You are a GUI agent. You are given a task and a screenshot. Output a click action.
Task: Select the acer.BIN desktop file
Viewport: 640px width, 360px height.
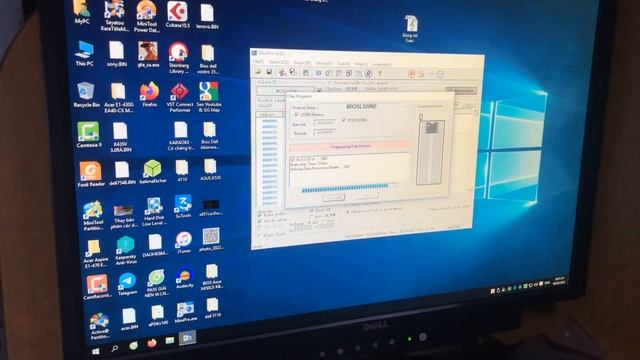point(129,319)
